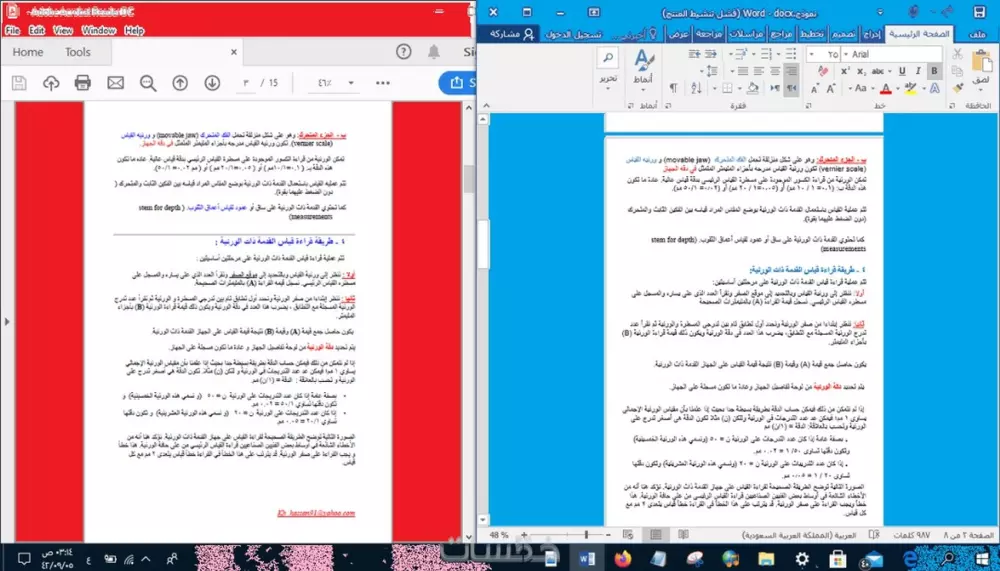The image size is (1000, 571).
Task: Open Acrobat zoom percentage dropdown
Action: coord(351,83)
